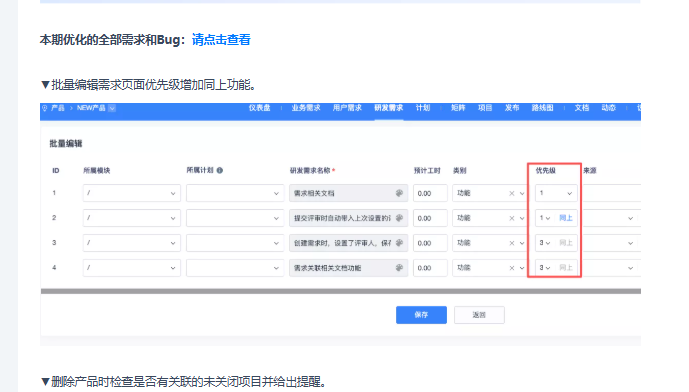Click 同上 for priority in row 4
The image size is (689, 392).
click(x=566, y=268)
